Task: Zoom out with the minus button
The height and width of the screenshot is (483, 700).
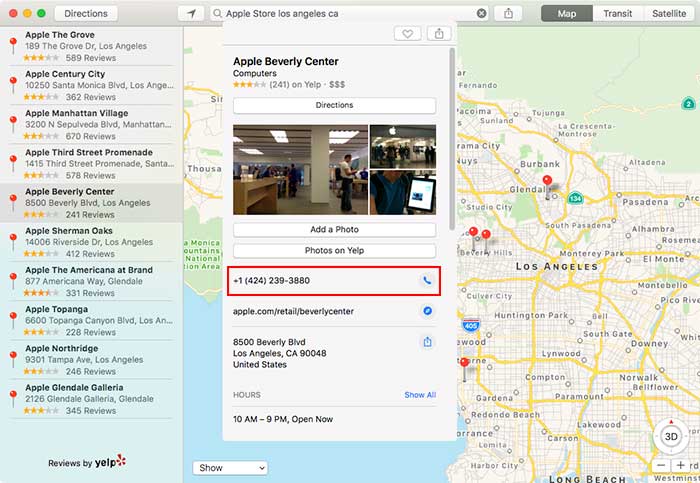Action: tap(661, 465)
